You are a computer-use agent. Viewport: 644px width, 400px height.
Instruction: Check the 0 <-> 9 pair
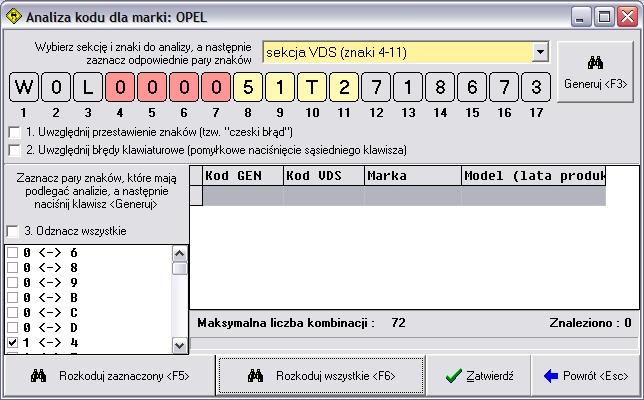tap(13, 283)
